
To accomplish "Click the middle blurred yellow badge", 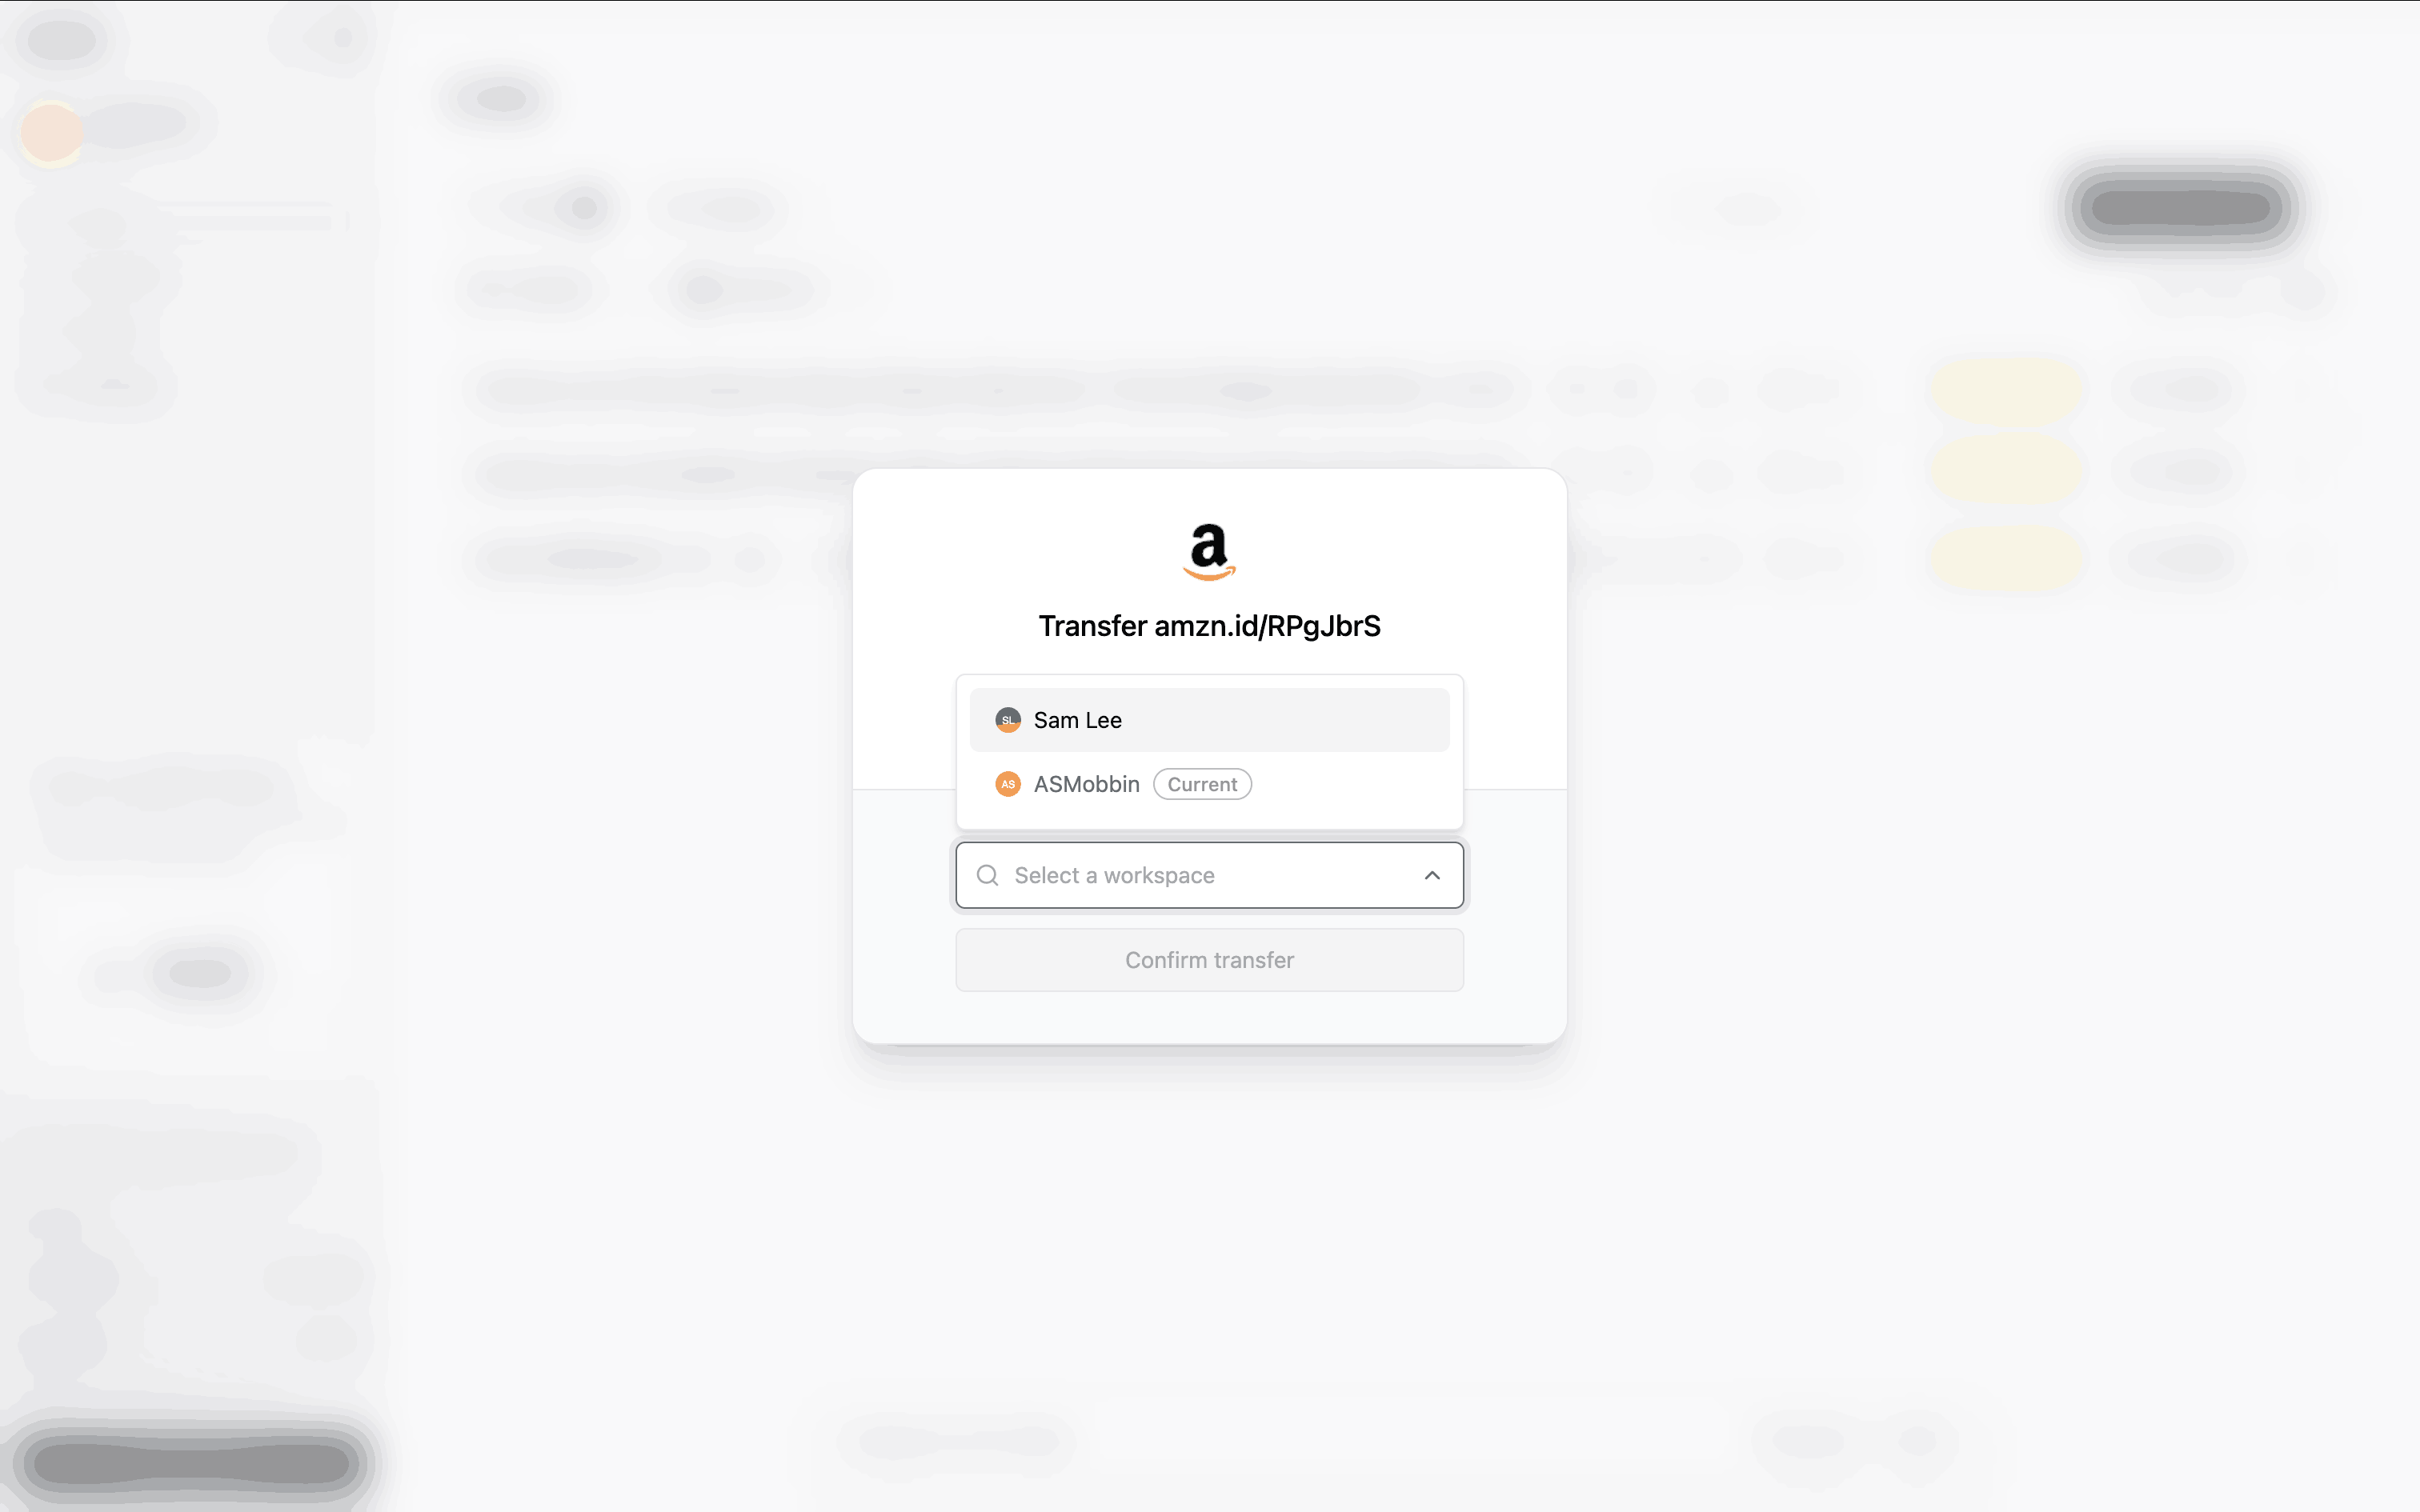I will (x=2005, y=471).
